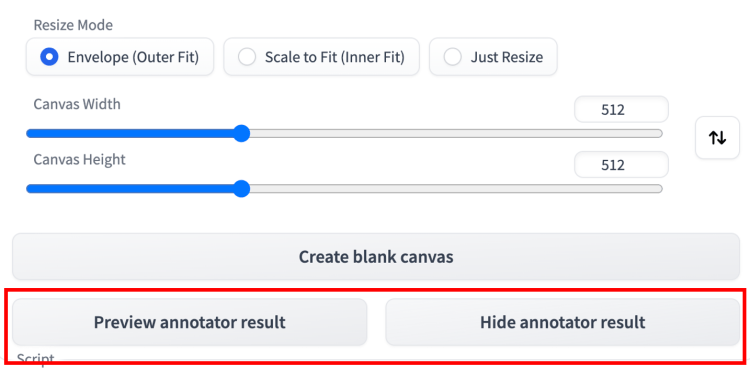Create a blank canvas
The image size is (750, 368).
click(x=376, y=256)
